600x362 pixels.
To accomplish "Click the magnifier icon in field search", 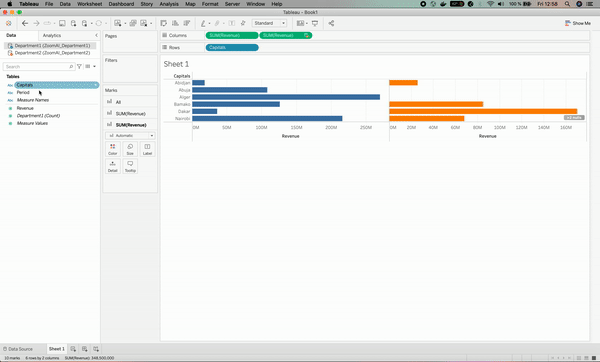I will pos(71,67).
